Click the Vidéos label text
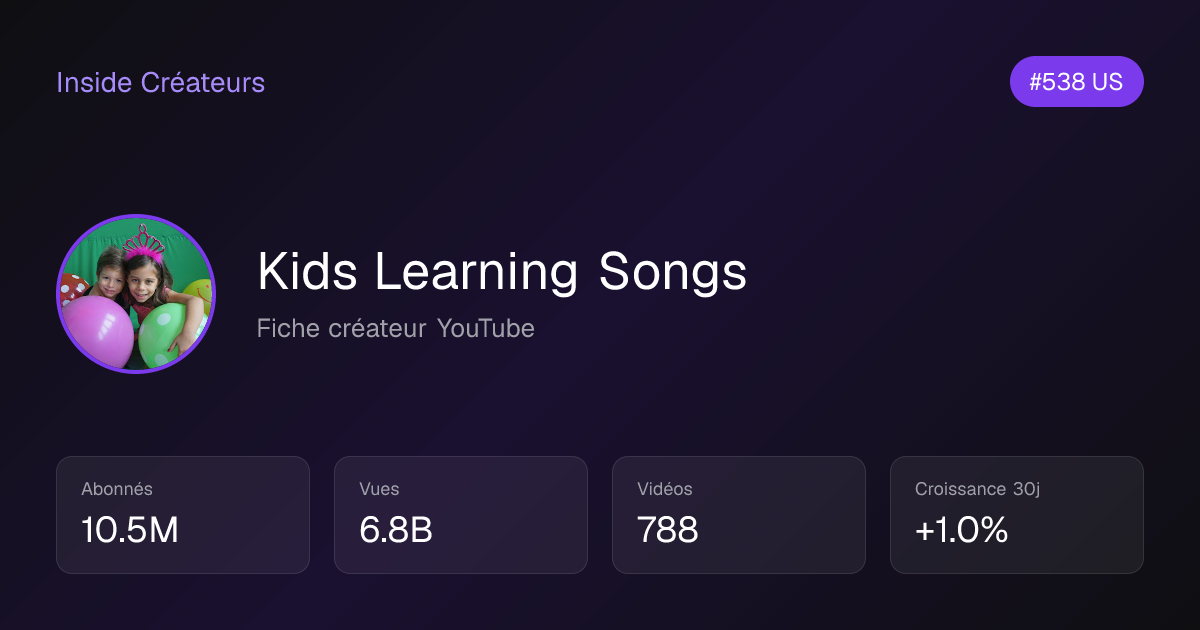The height and width of the screenshot is (630, 1200). [x=665, y=489]
